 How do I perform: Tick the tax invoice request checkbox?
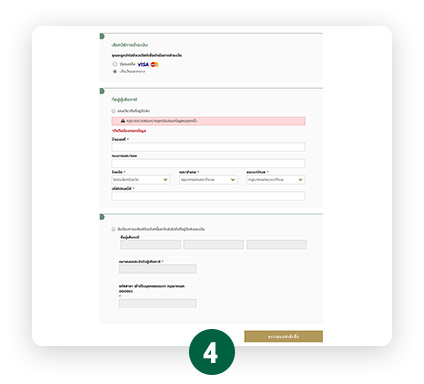coord(113,229)
